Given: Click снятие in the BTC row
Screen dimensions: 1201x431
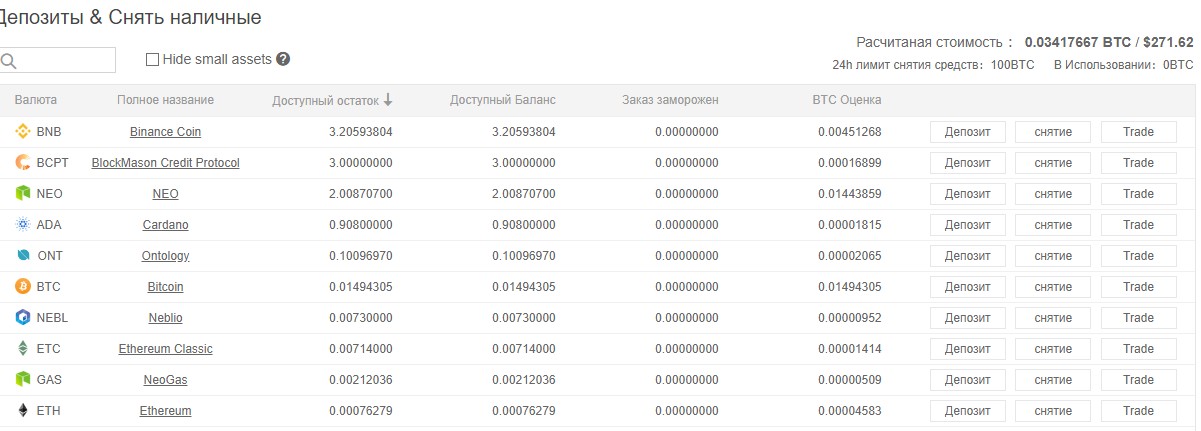Looking at the screenshot, I should tap(1053, 287).
